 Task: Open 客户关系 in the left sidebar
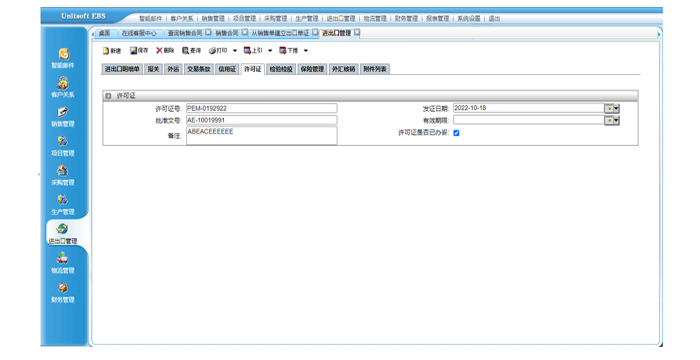(x=63, y=88)
